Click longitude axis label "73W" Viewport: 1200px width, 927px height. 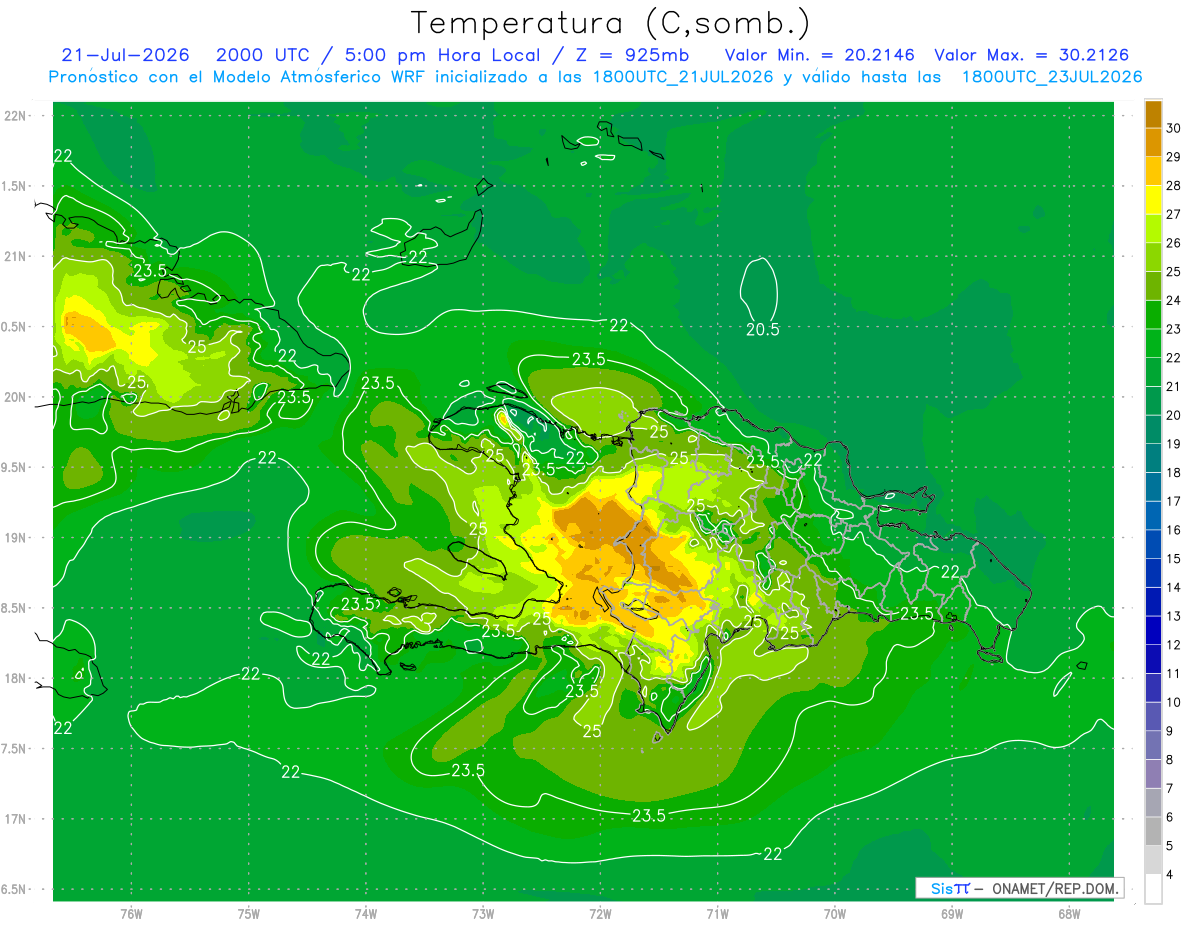tap(483, 914)
